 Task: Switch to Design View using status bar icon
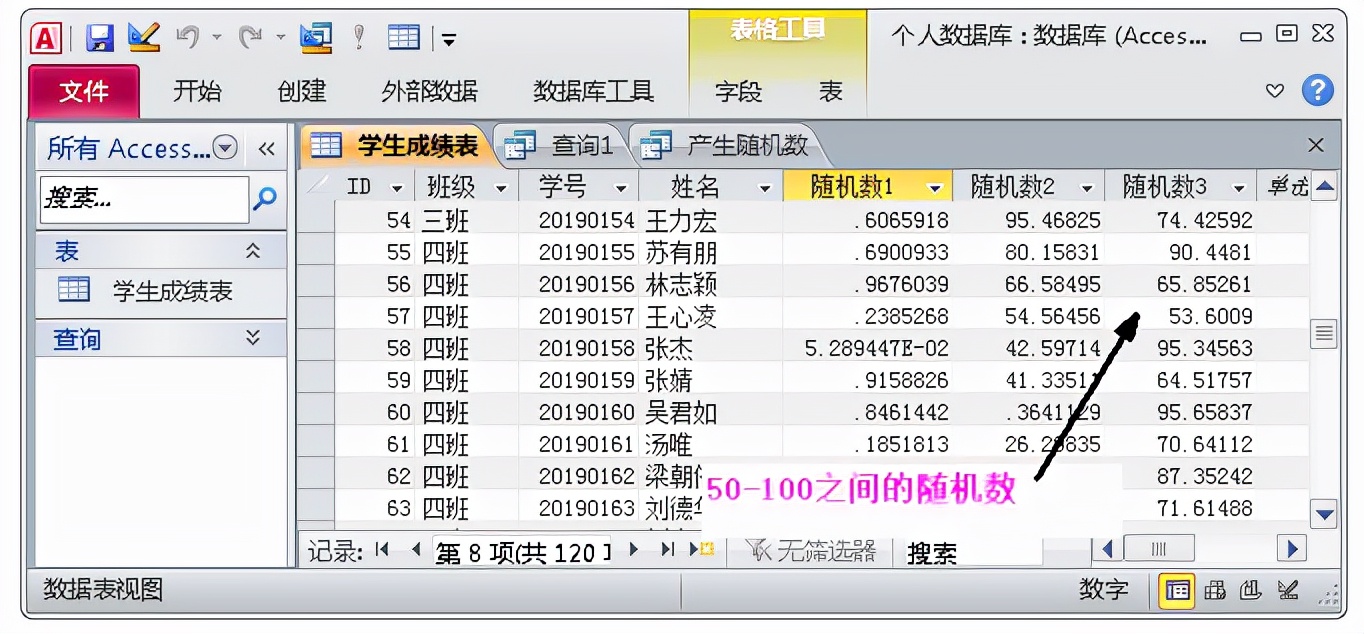tap(1287, 590)
